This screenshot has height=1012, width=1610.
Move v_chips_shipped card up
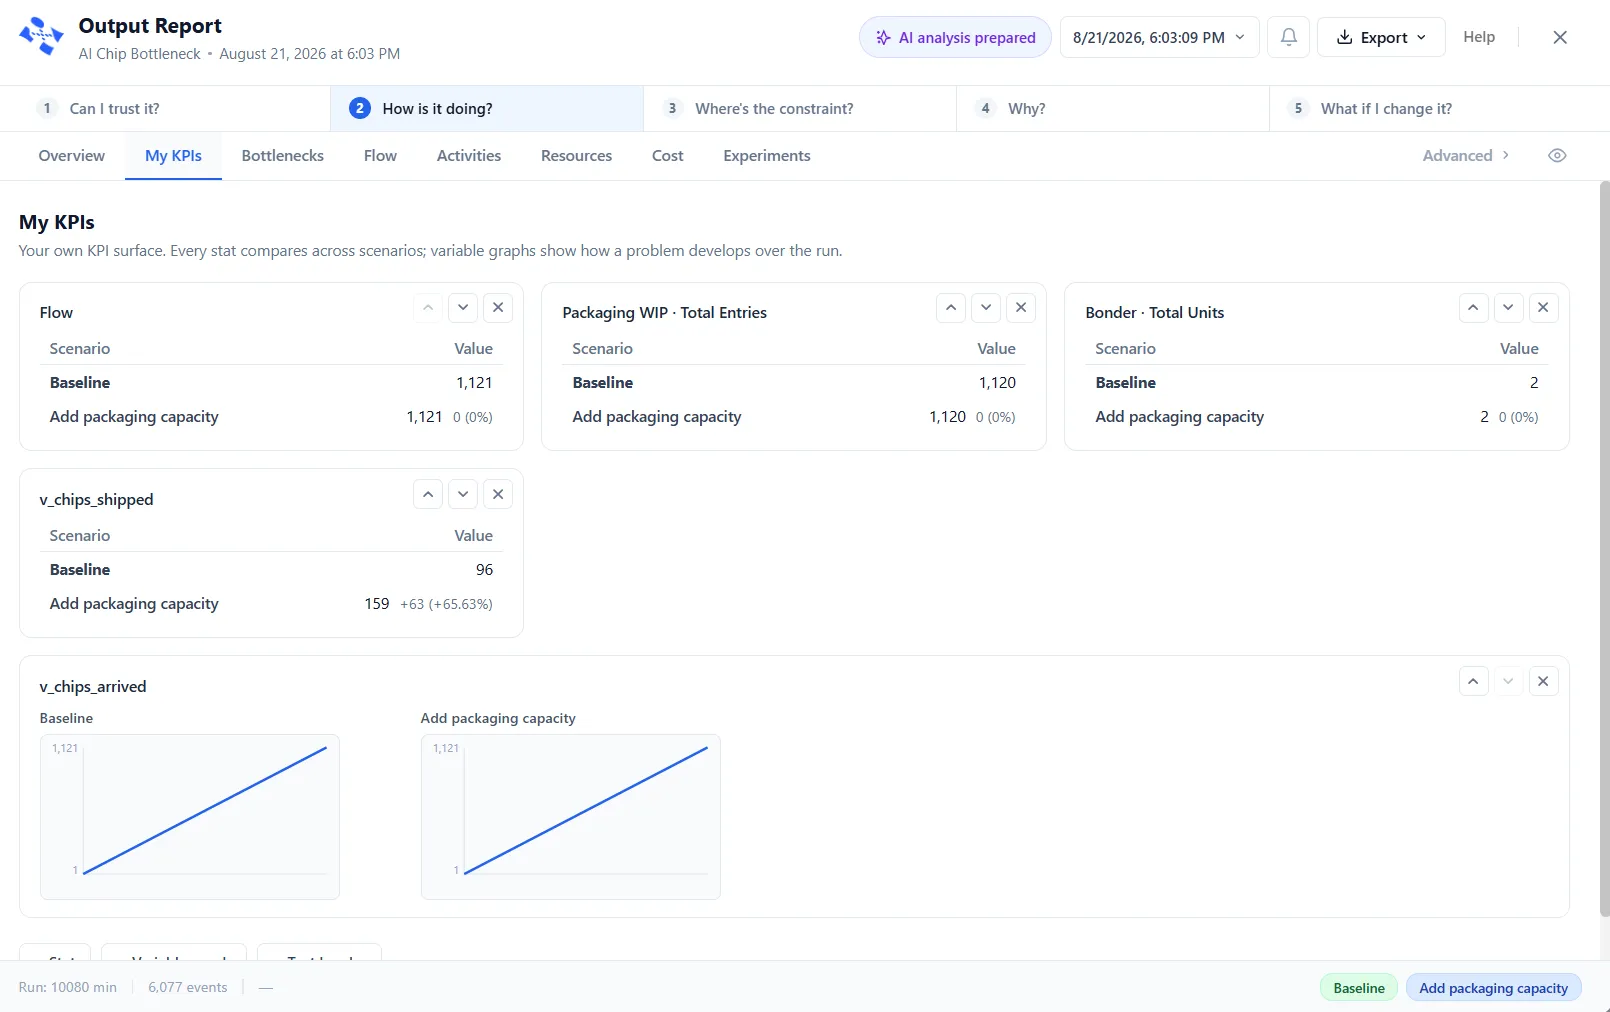(x=428, y=494)
